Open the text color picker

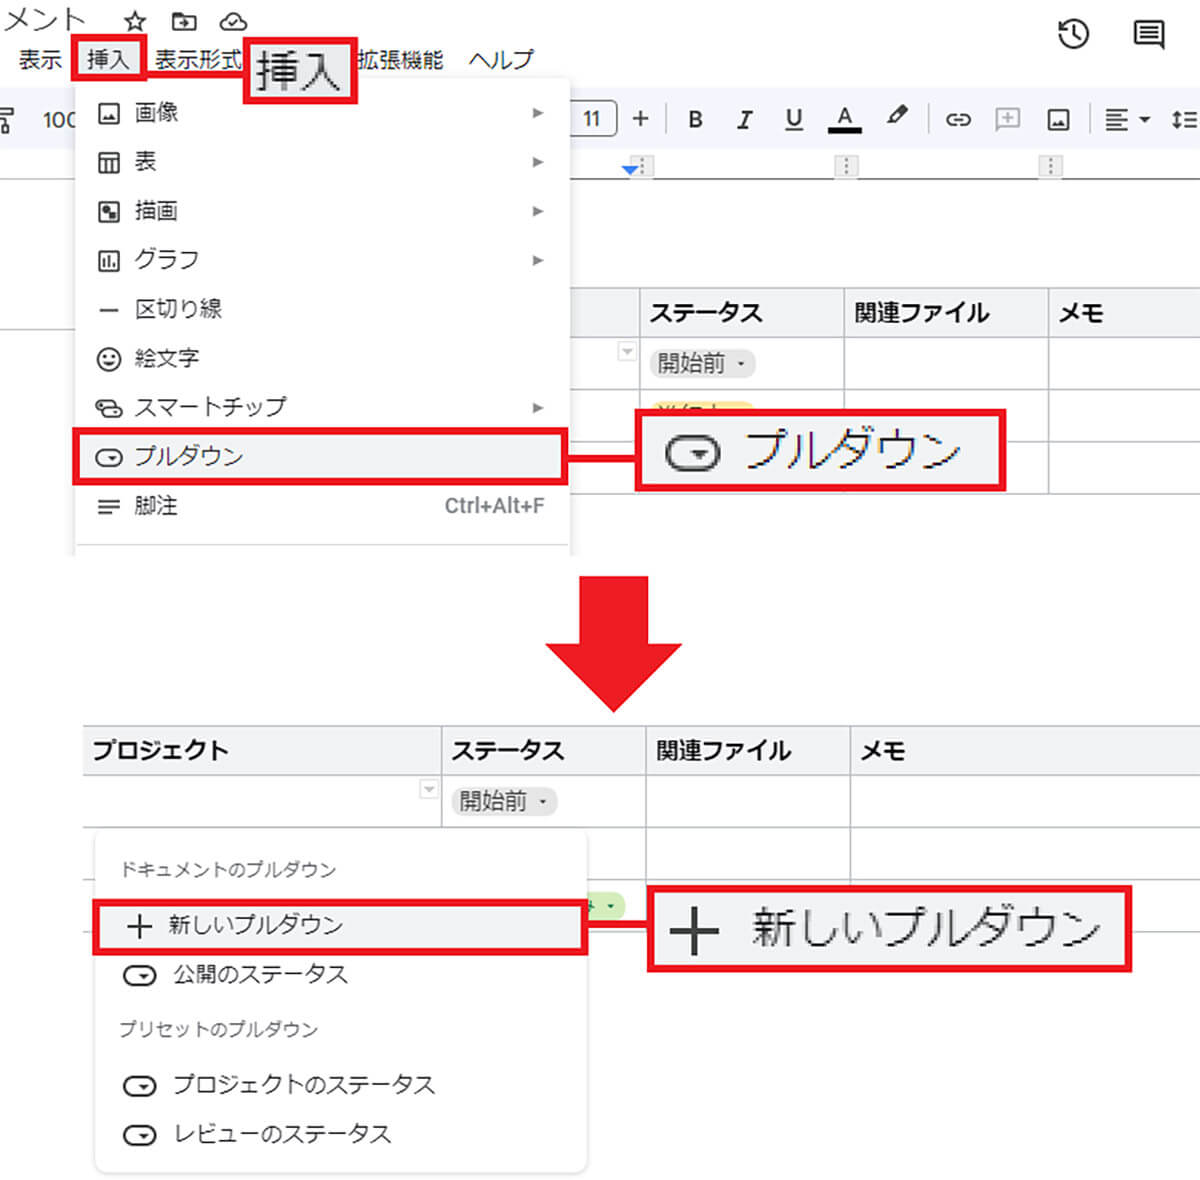[x=845, y=119]
